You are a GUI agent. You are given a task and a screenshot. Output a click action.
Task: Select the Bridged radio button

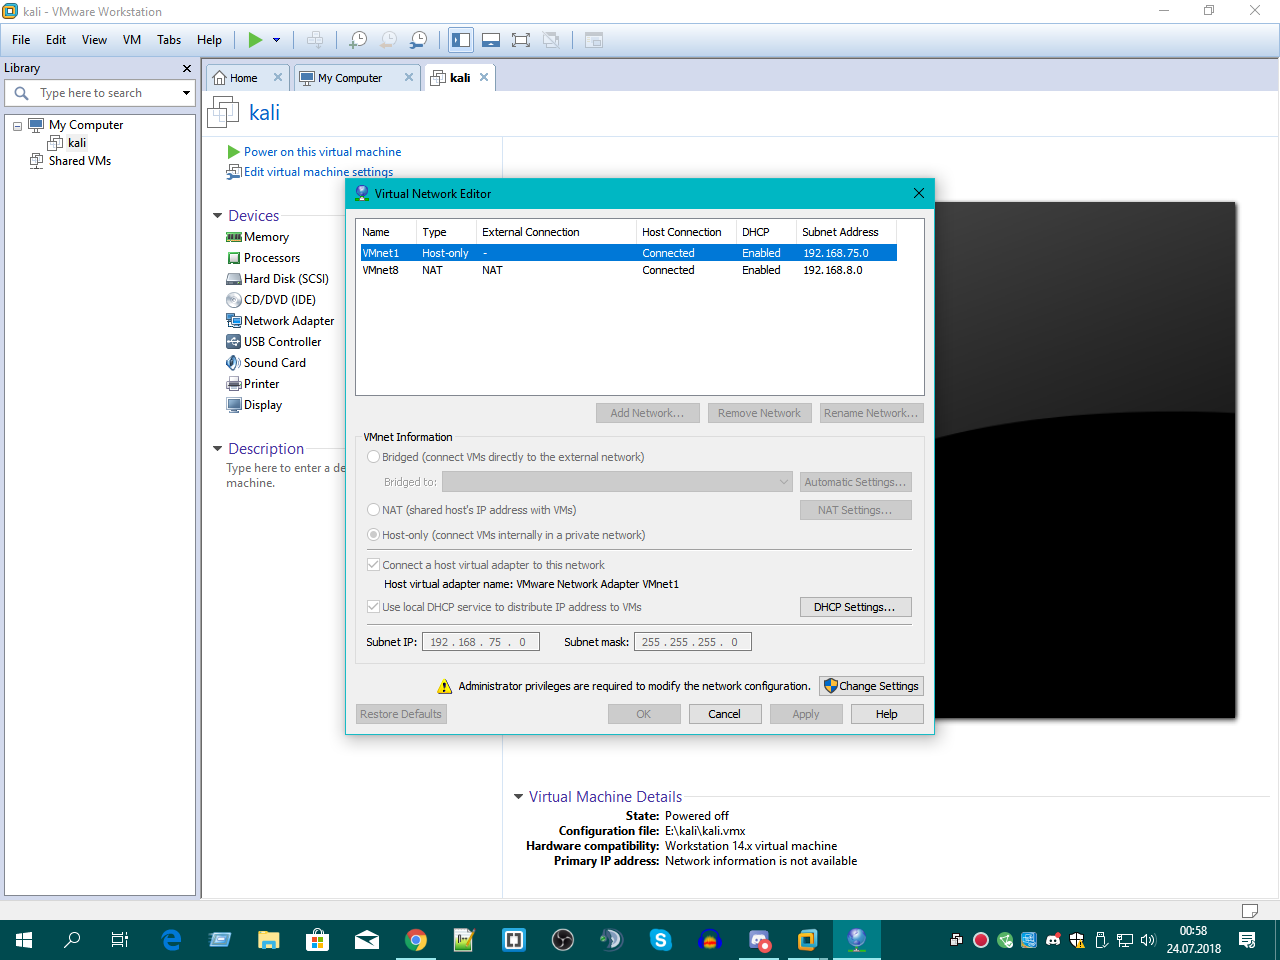pyautogui.click(x=374, y=457)
